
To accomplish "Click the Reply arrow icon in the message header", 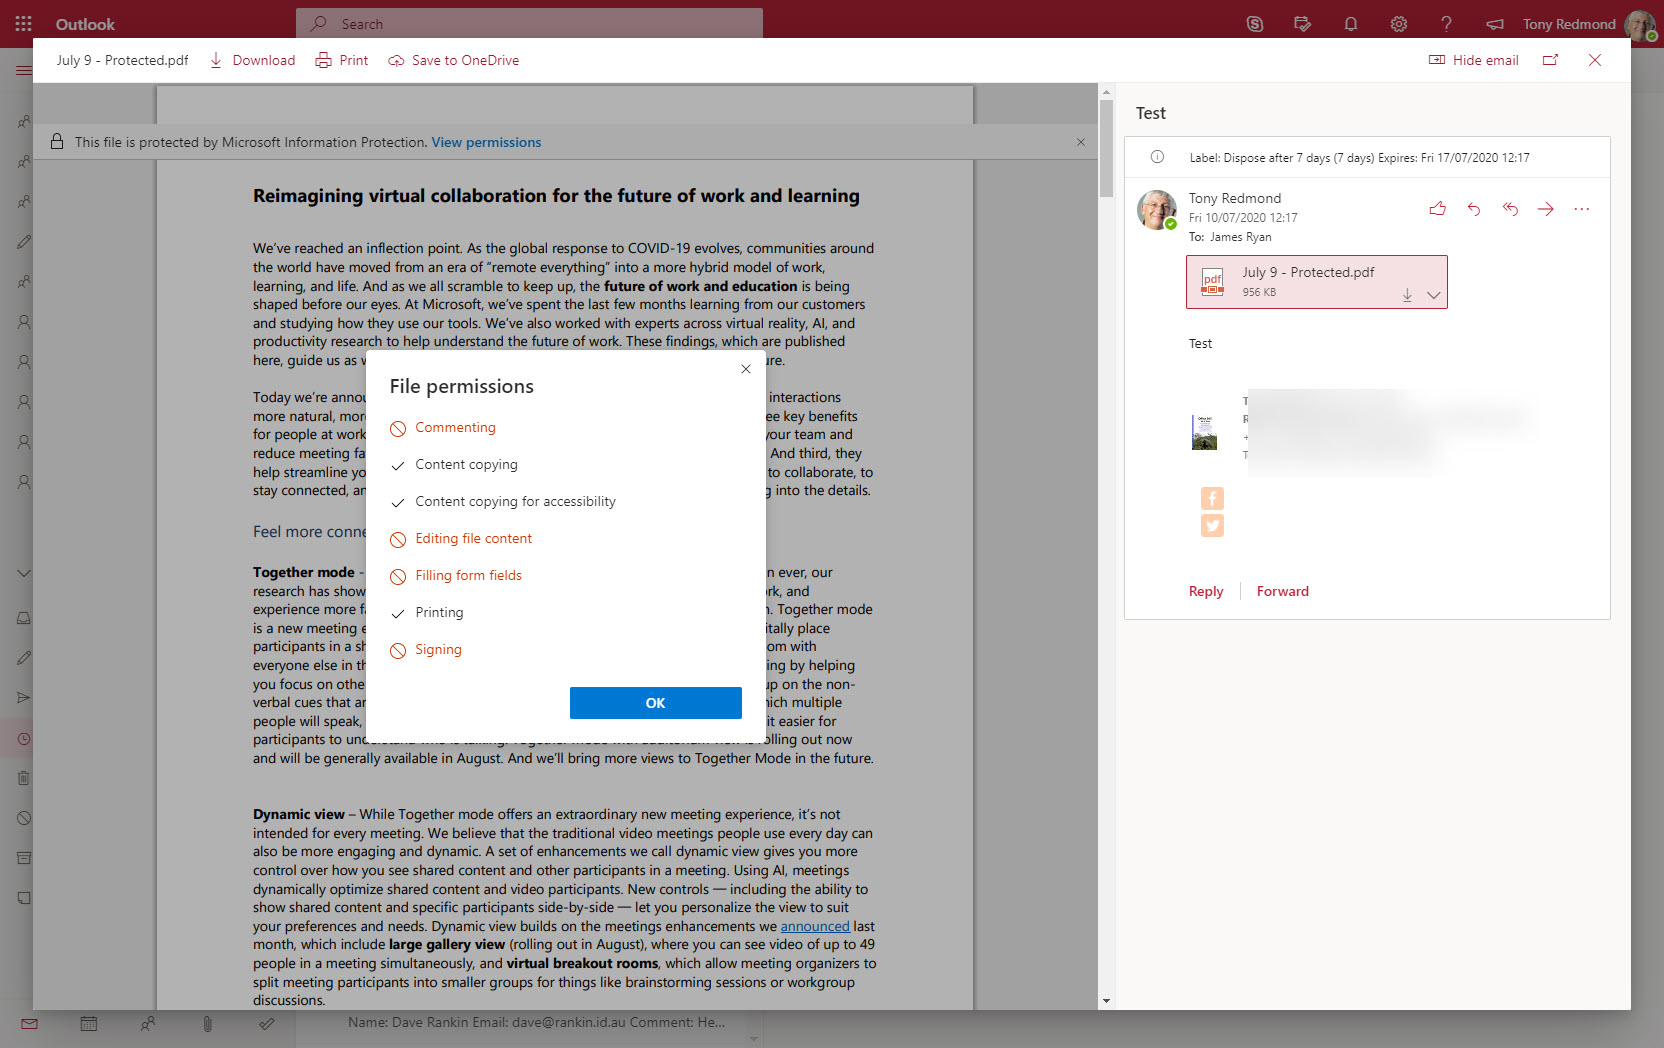I will tap(1473, 209).
